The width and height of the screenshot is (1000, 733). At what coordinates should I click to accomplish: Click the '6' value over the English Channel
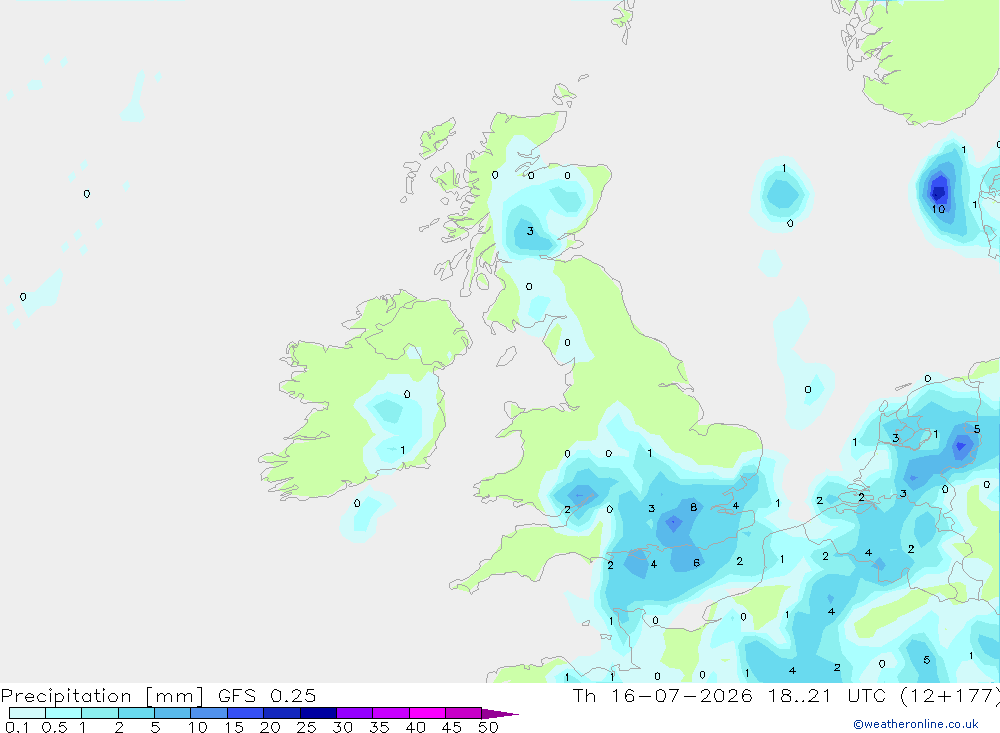(696, 563)
